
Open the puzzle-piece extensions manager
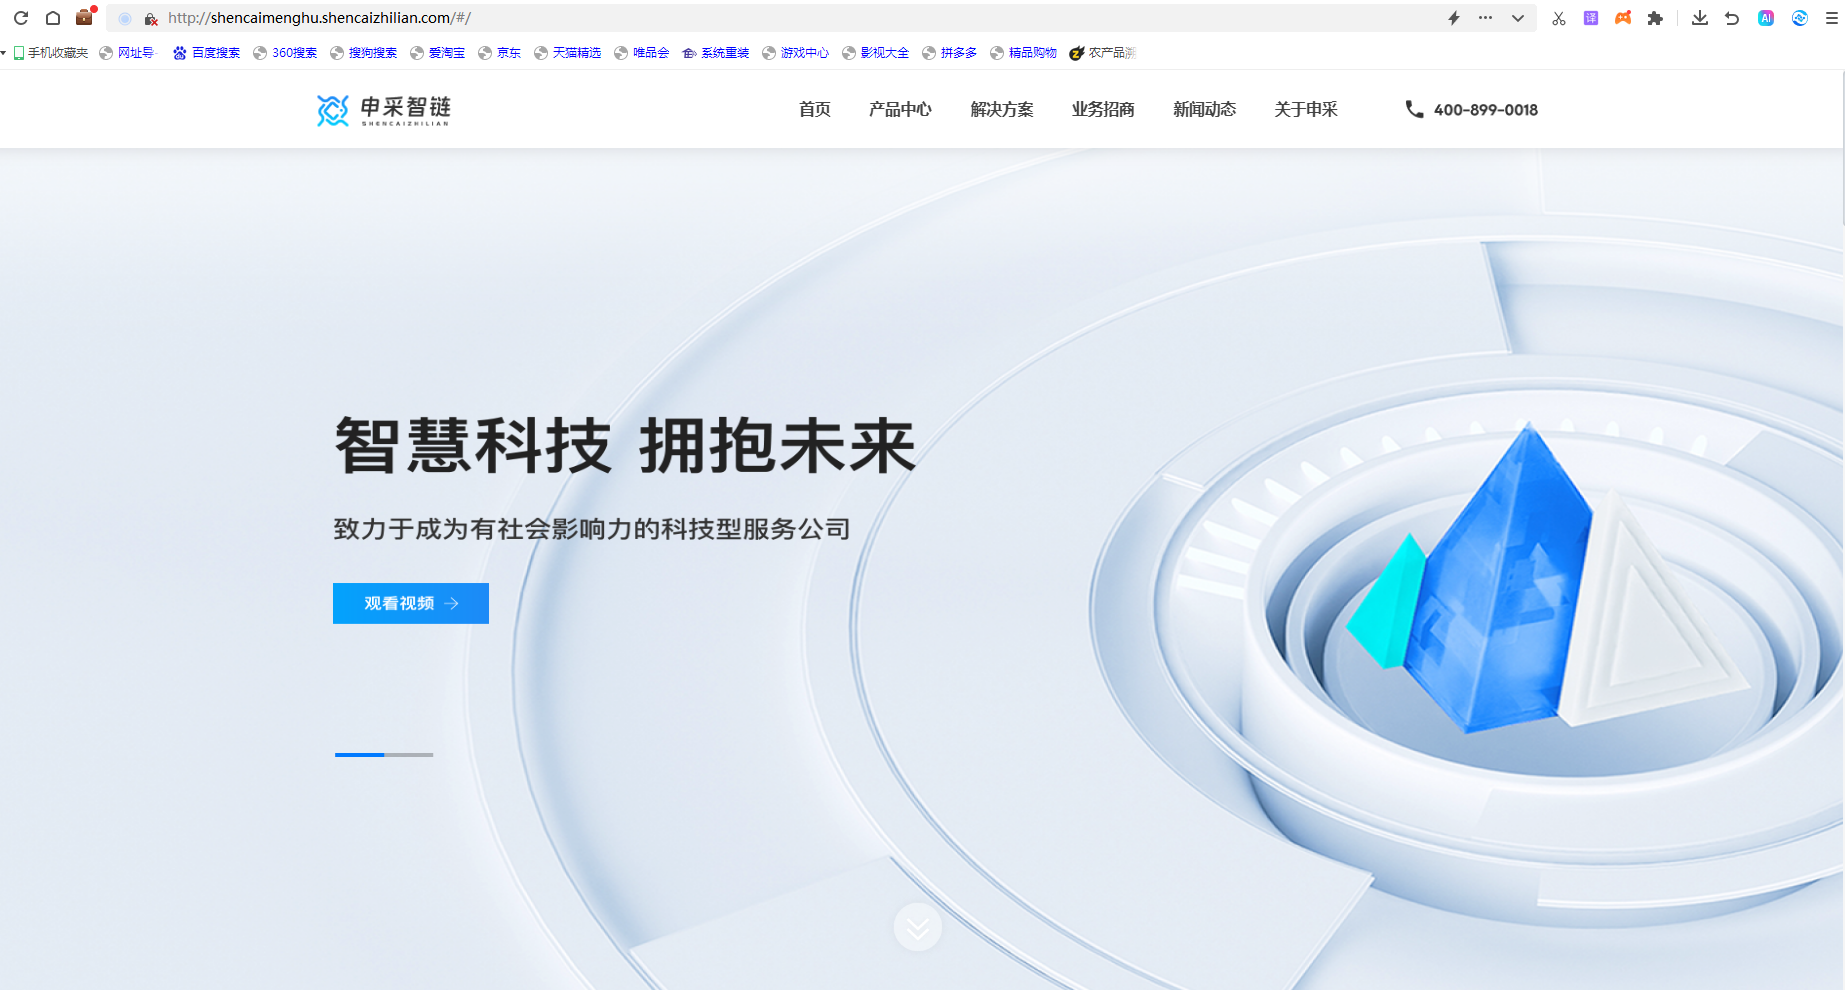1655,18
